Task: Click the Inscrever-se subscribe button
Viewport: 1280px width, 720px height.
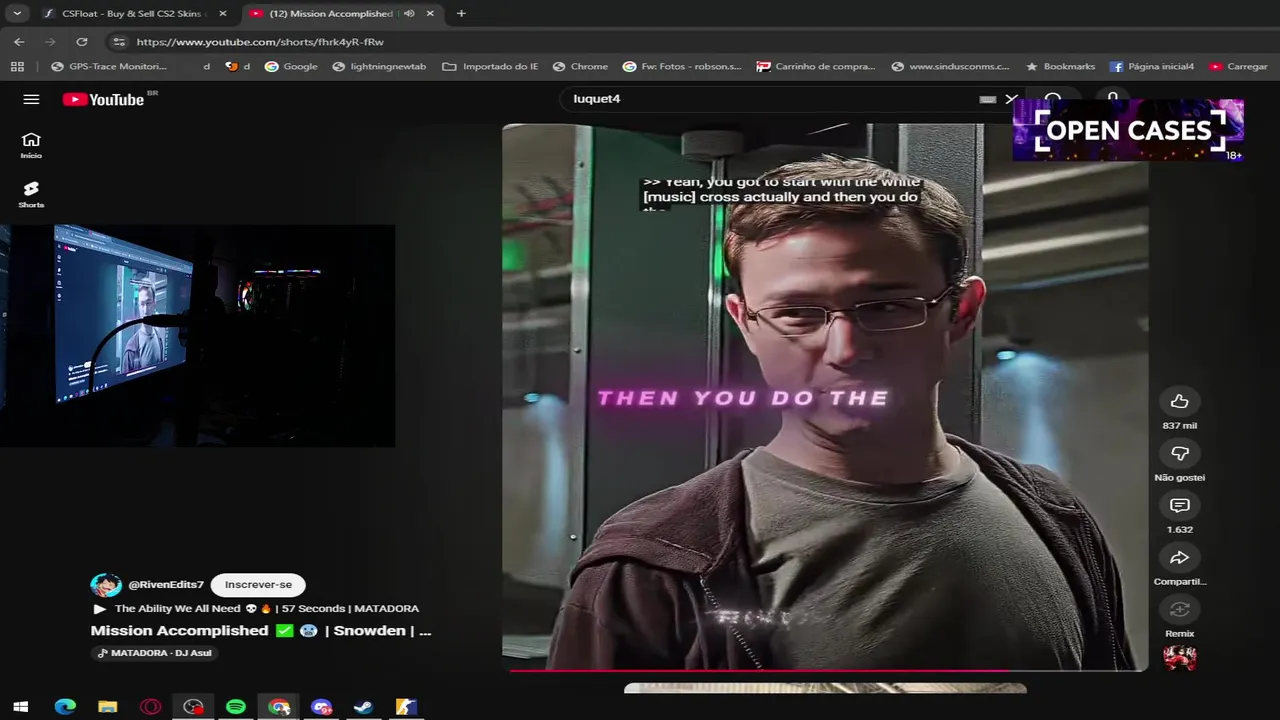Action: [258, 585]
